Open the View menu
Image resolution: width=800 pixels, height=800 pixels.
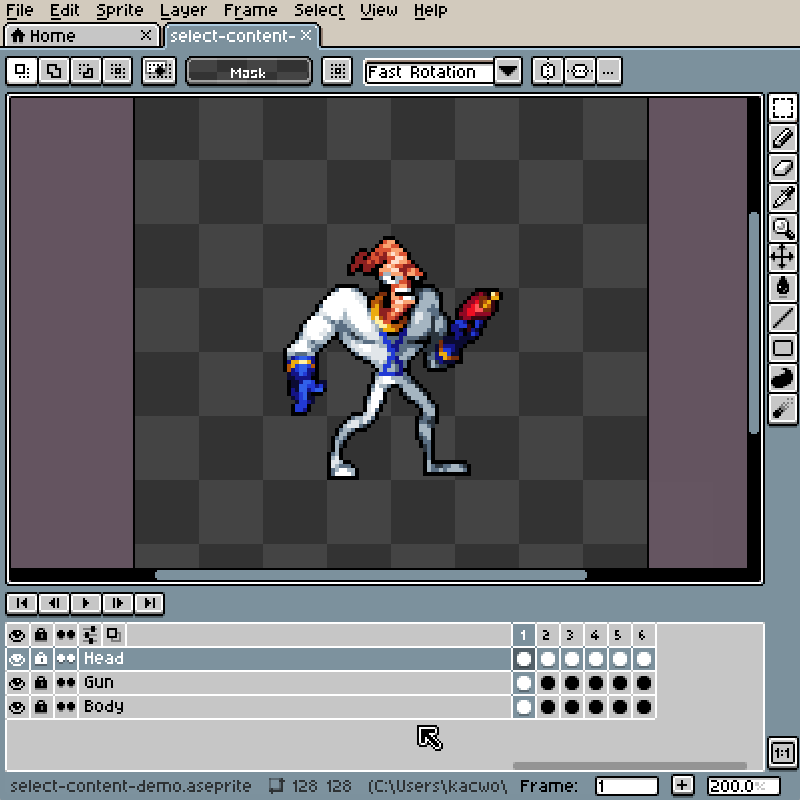(x=379, y=10)
